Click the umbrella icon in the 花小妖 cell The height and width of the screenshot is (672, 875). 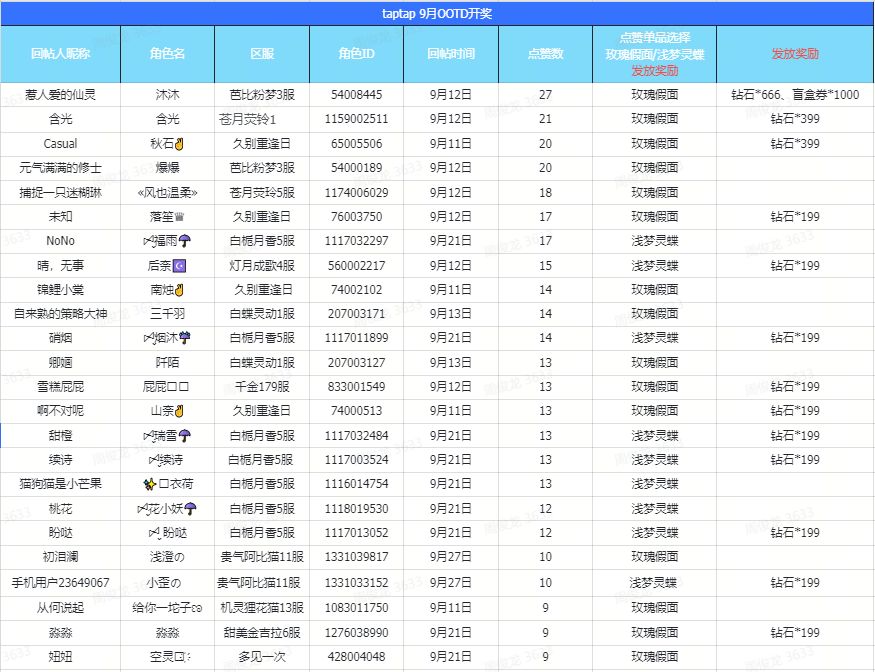pyautogui.click(x=190, y=509)
